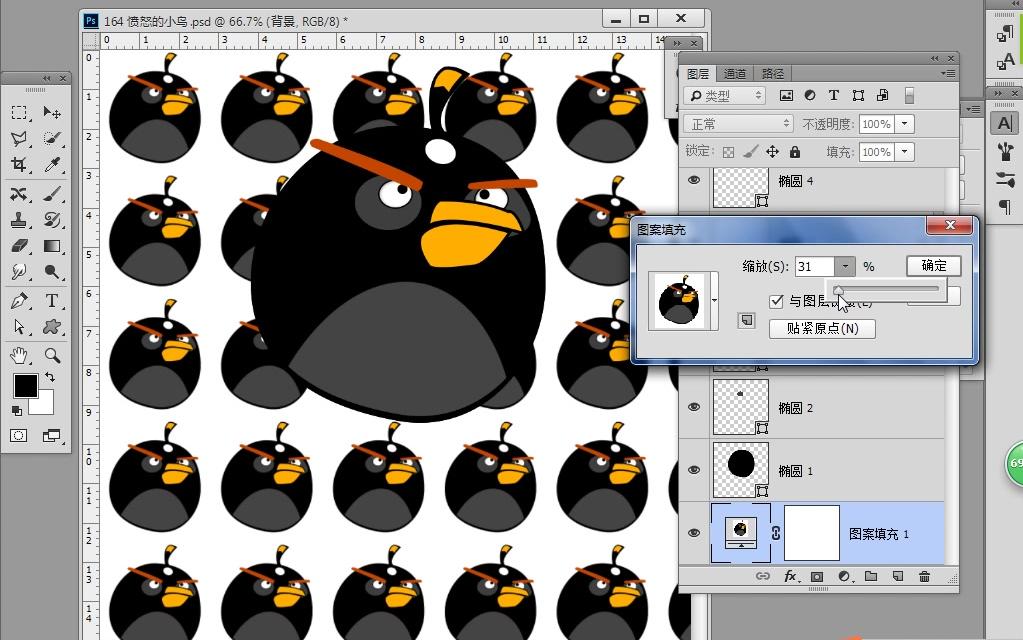Toggle lock position icon
This screenshot has width=1023, height=640.
pos(772,152)
